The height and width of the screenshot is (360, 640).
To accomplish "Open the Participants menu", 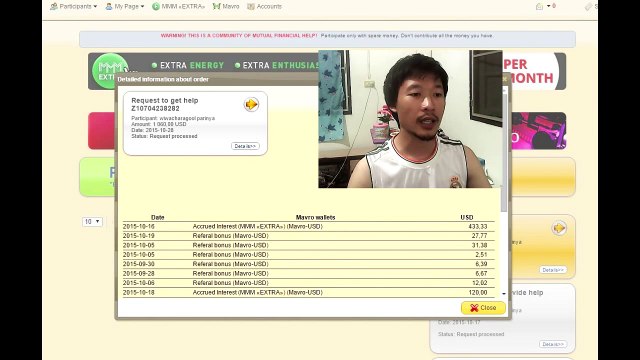I will (73, 7).
